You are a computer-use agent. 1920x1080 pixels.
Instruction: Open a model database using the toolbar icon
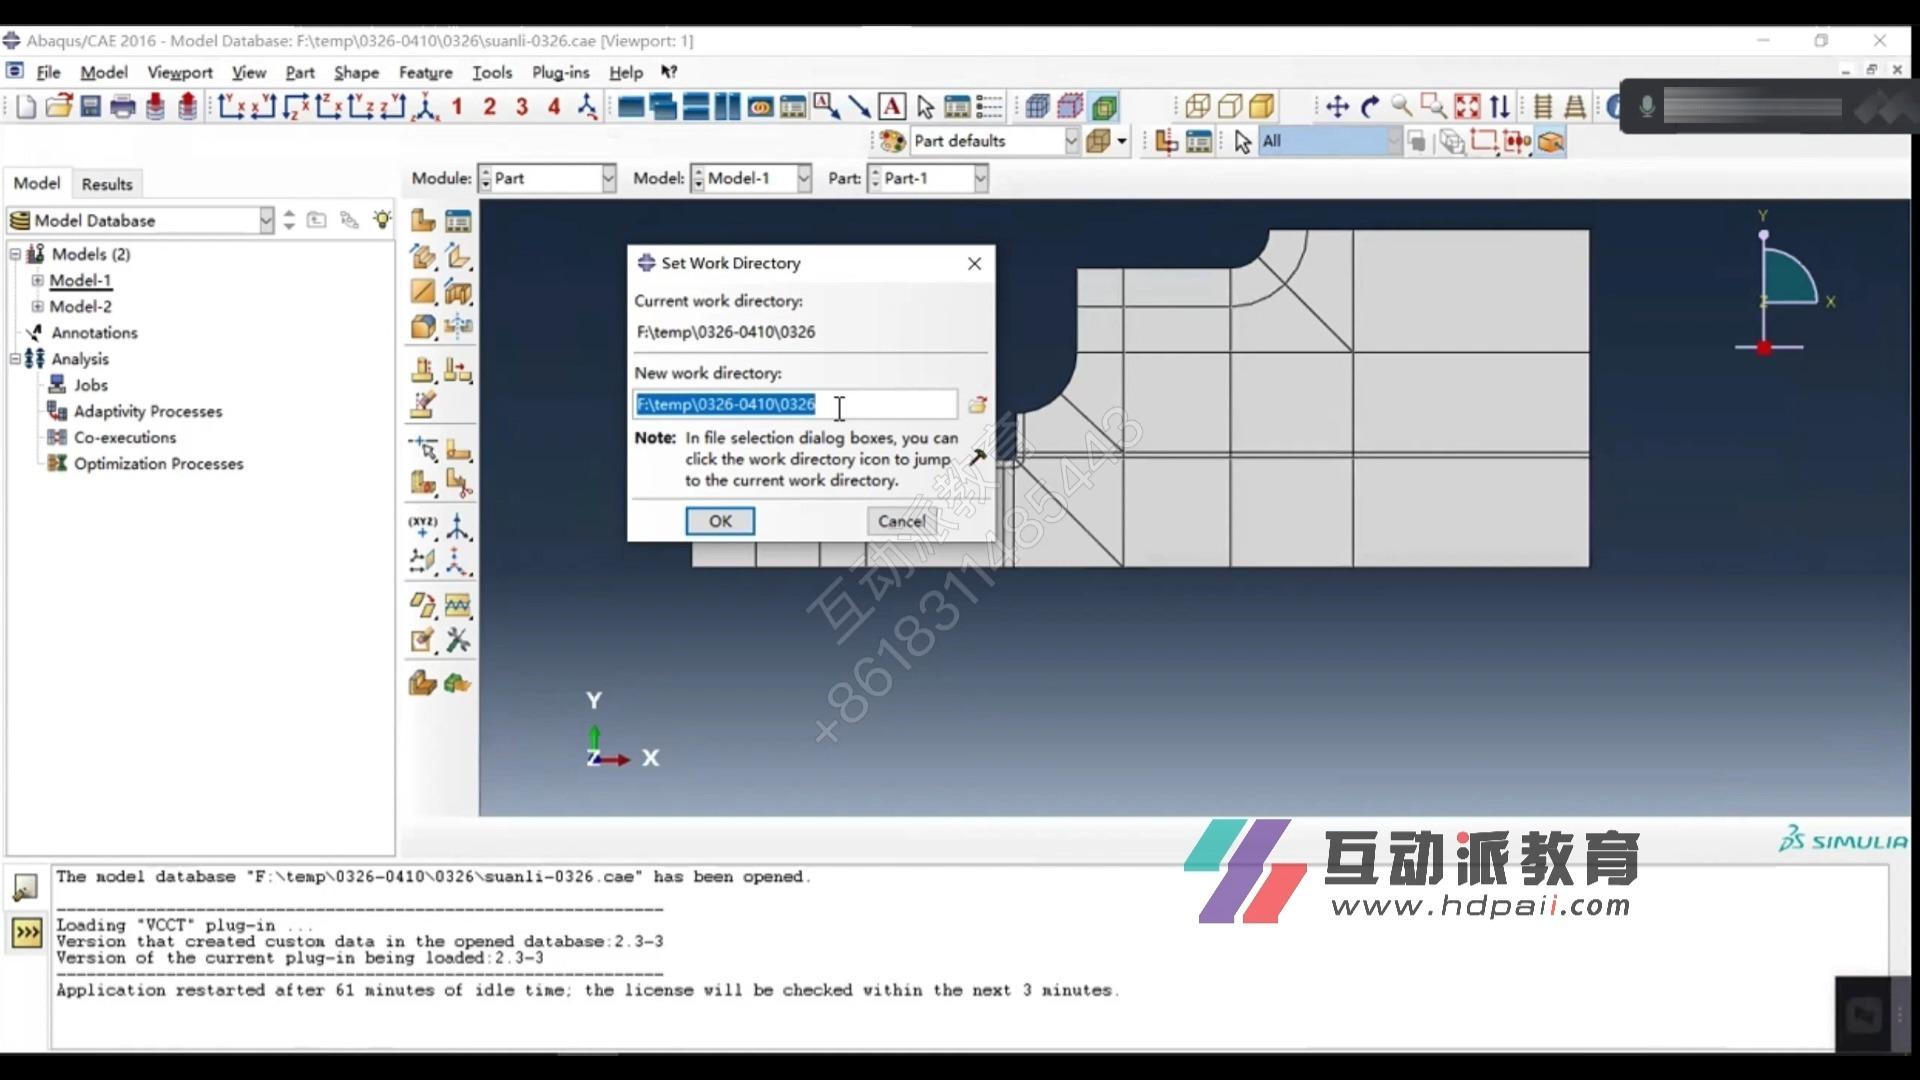tap(58, 106)
